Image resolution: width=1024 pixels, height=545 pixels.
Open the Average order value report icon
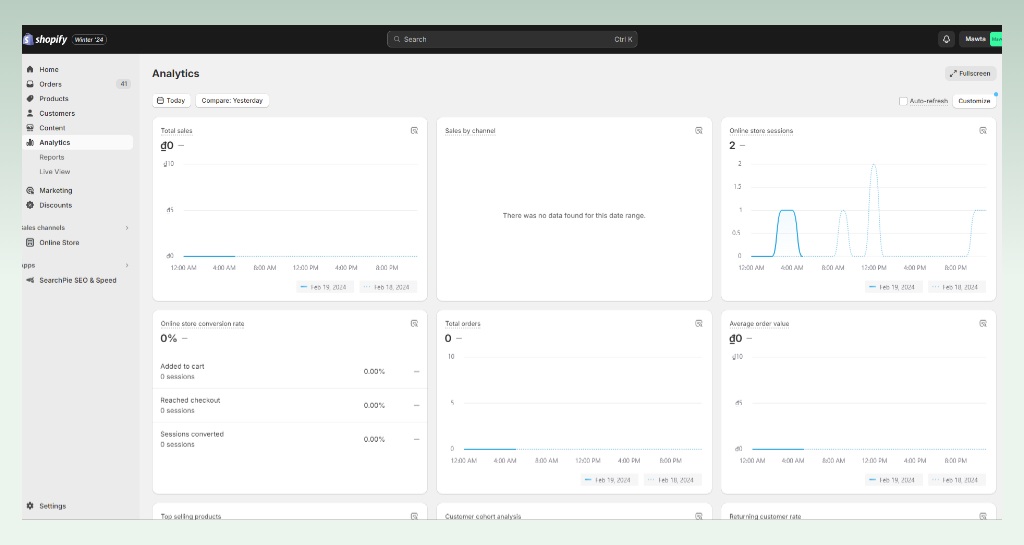click(983, 324)
